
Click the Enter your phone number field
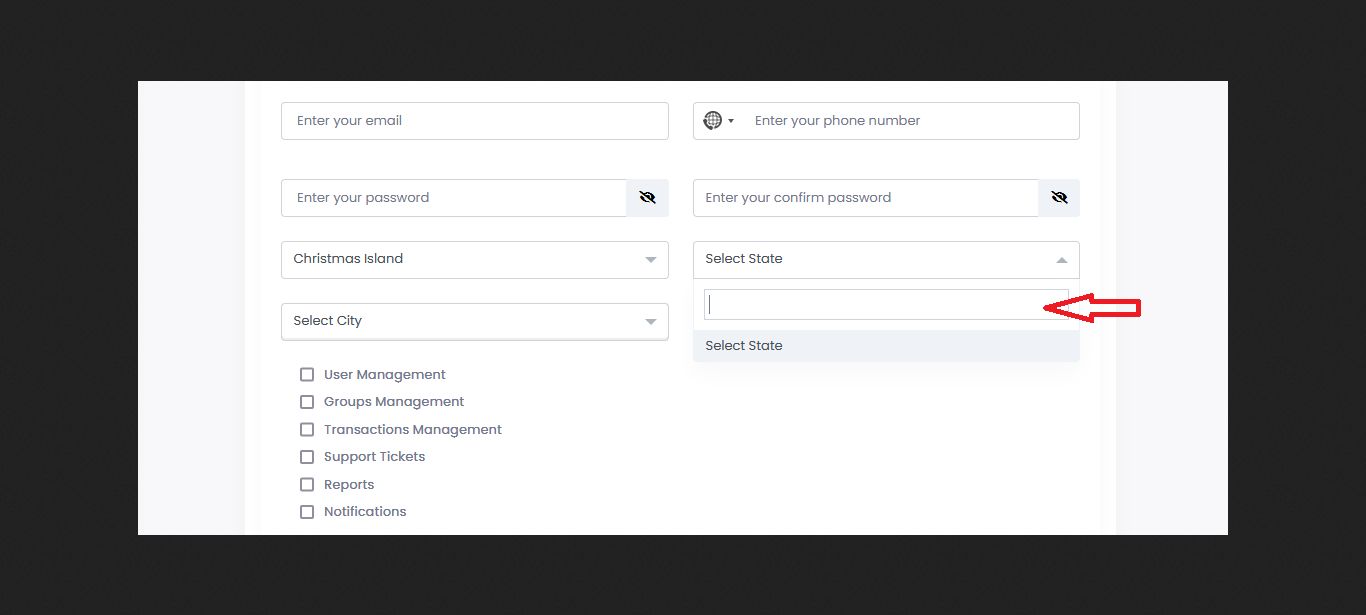(x=910, y=121)
